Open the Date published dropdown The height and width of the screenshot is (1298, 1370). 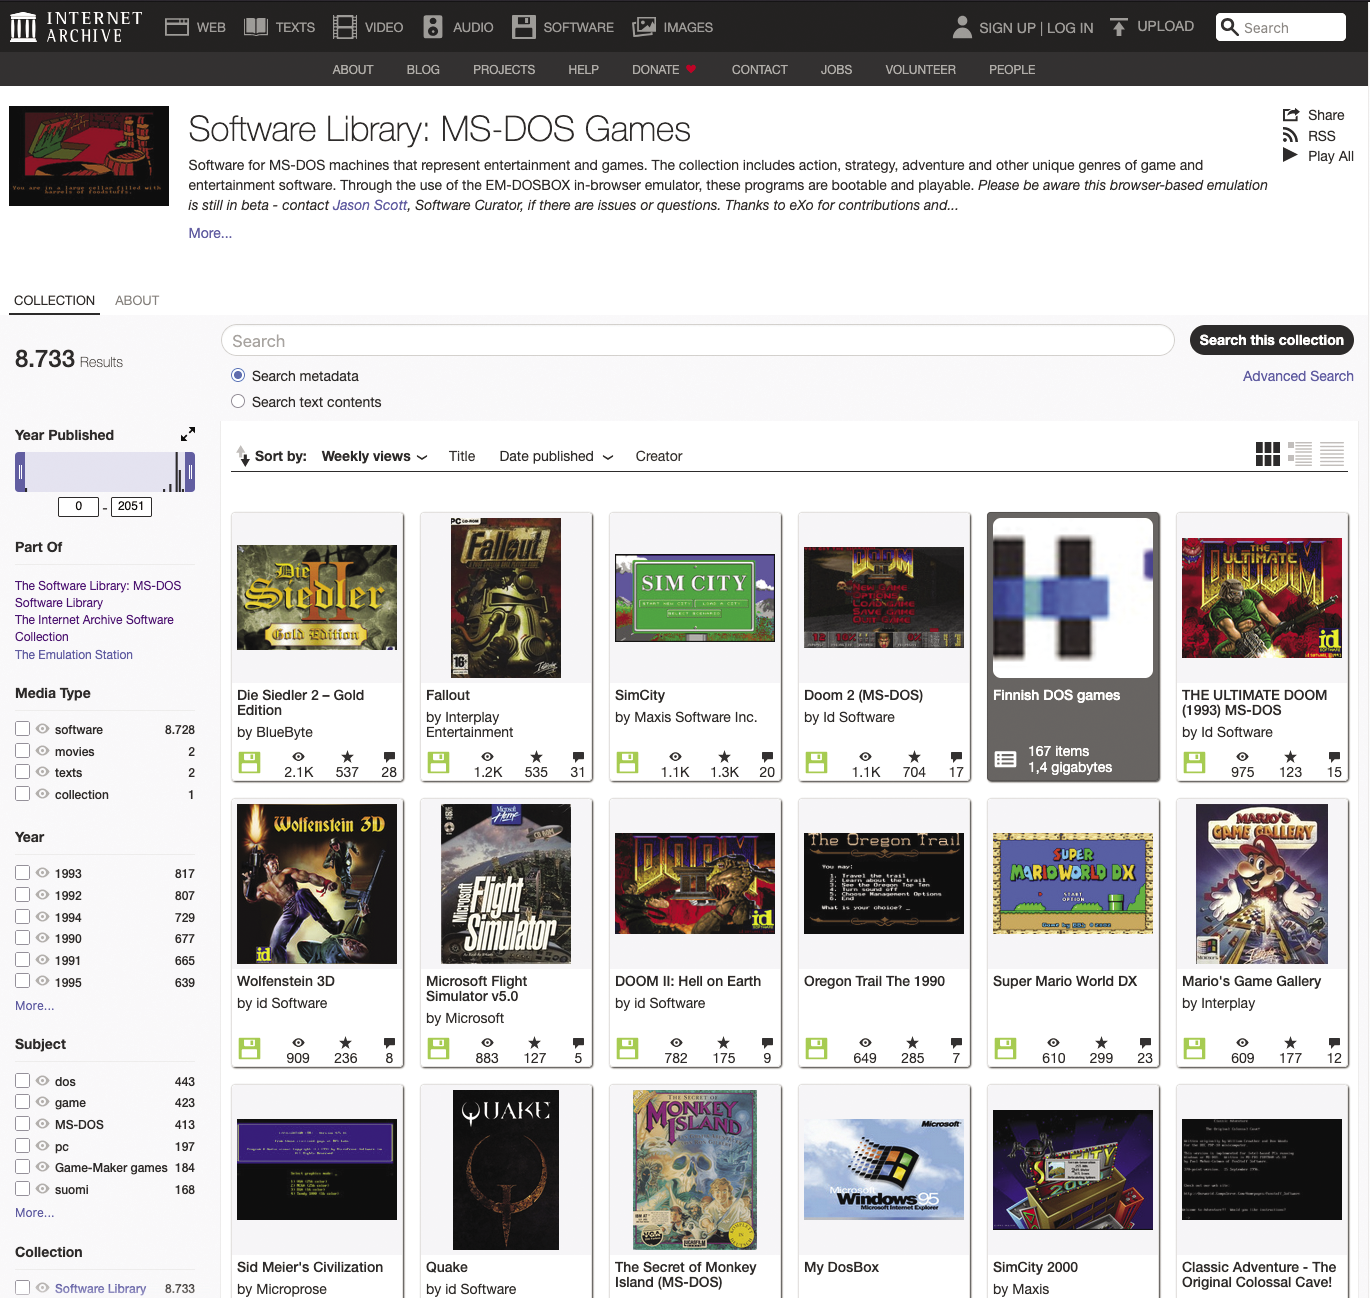coord(554,456)
